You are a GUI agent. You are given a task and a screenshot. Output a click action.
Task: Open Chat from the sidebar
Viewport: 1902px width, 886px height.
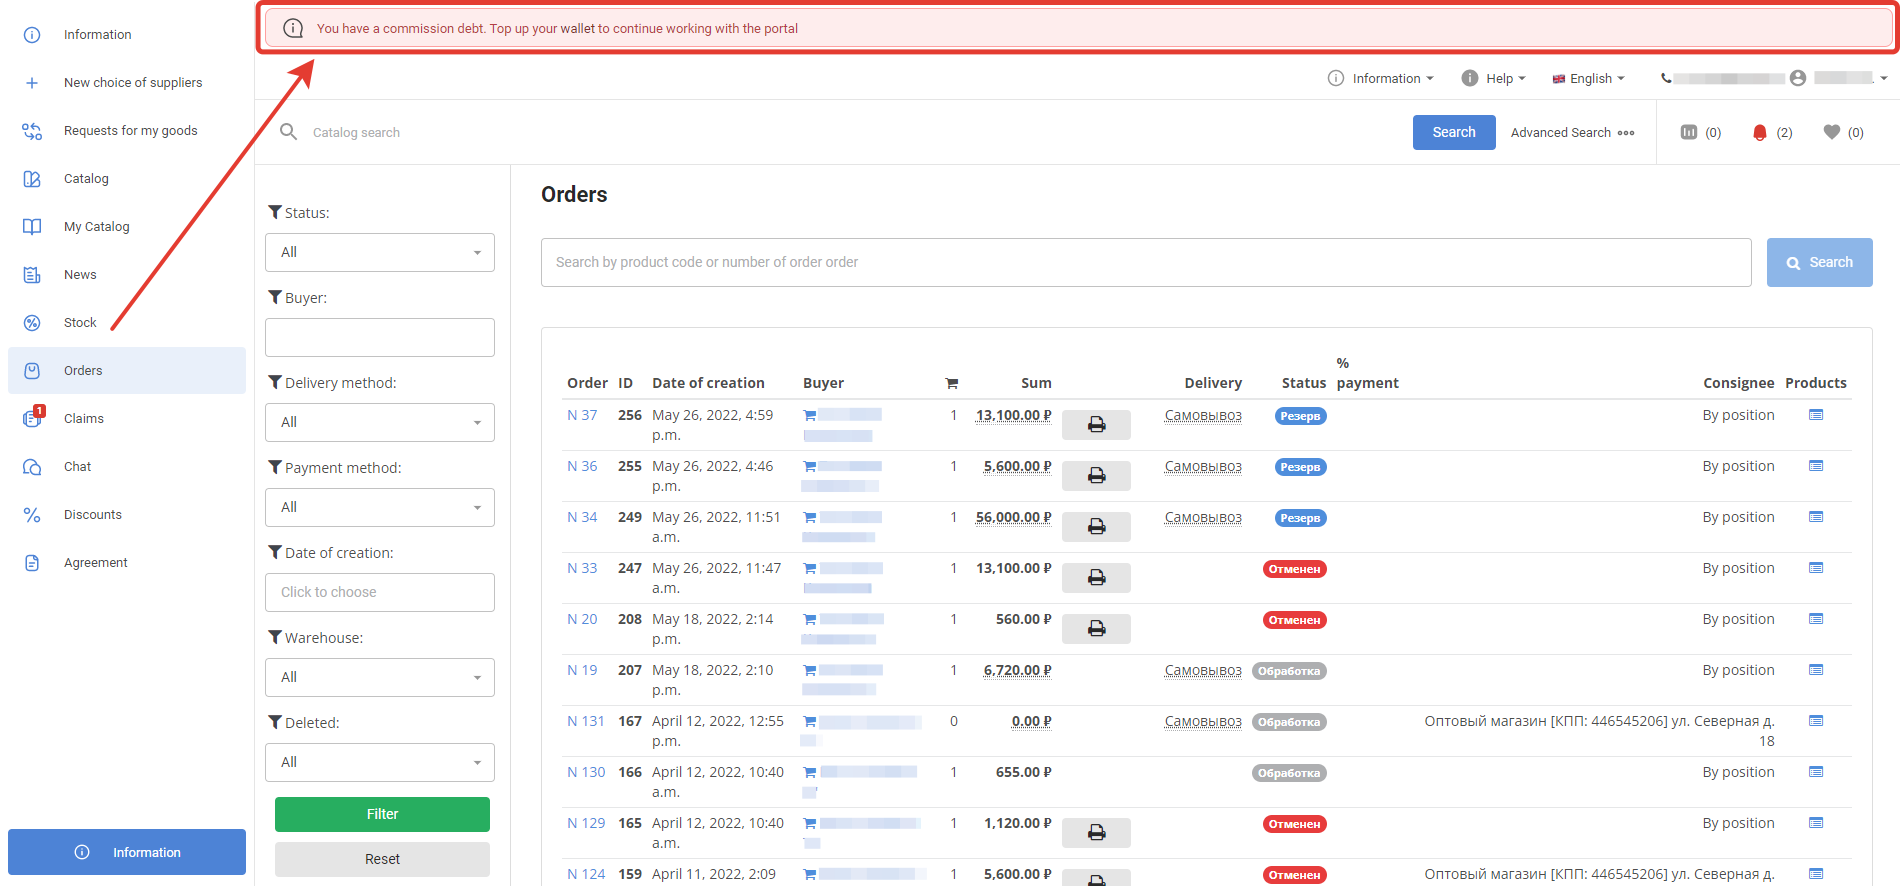(78, 467)
